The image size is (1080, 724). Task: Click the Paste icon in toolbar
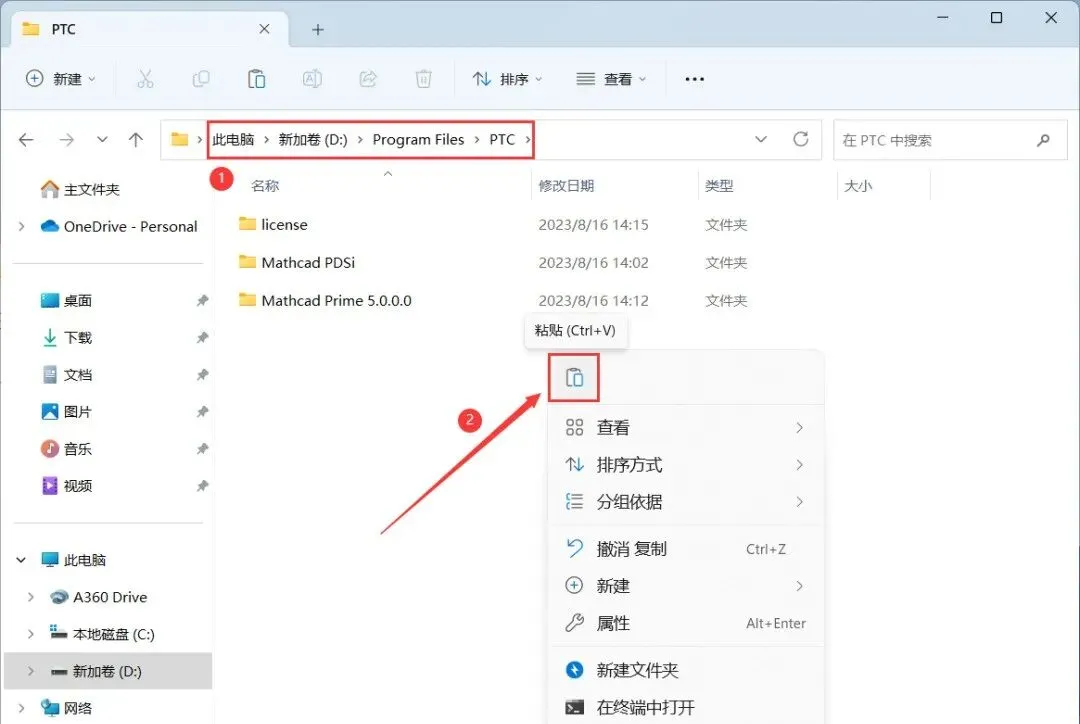pyautogui.click(x=256, y=79)
